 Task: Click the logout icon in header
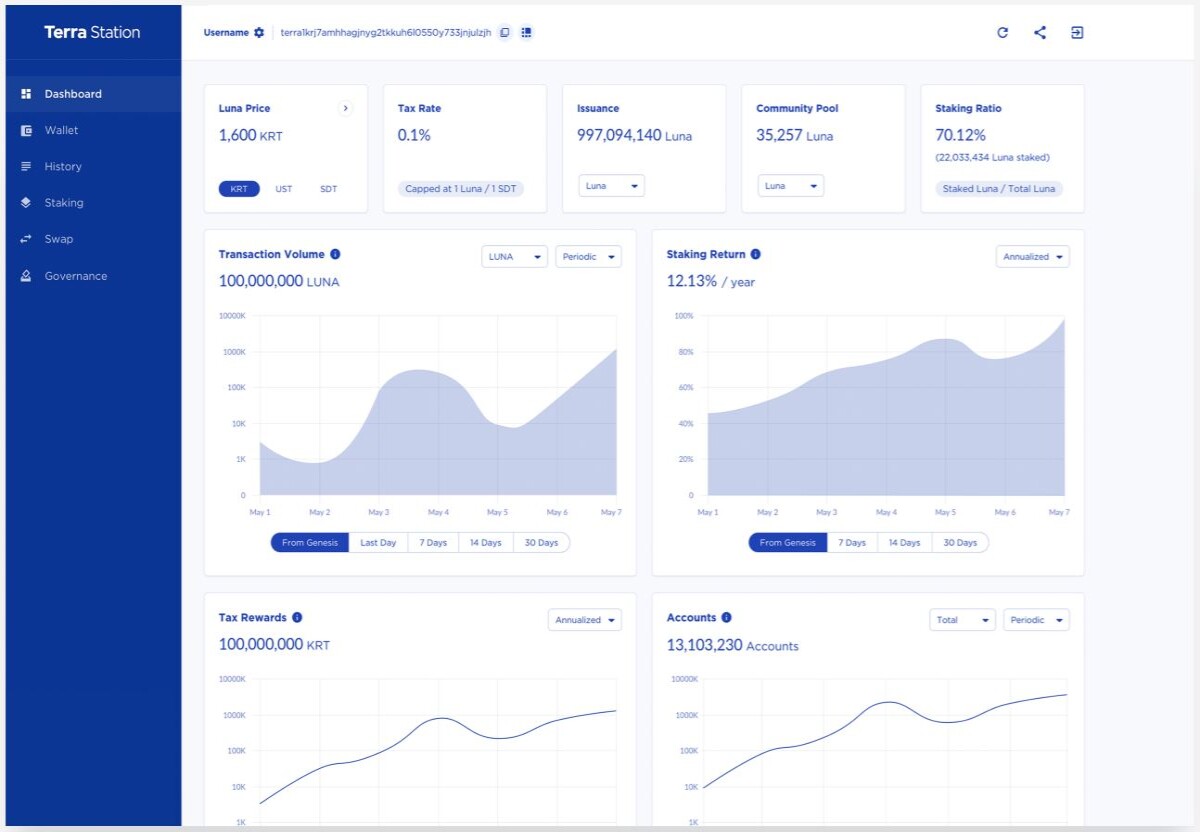coord(1077,32)
